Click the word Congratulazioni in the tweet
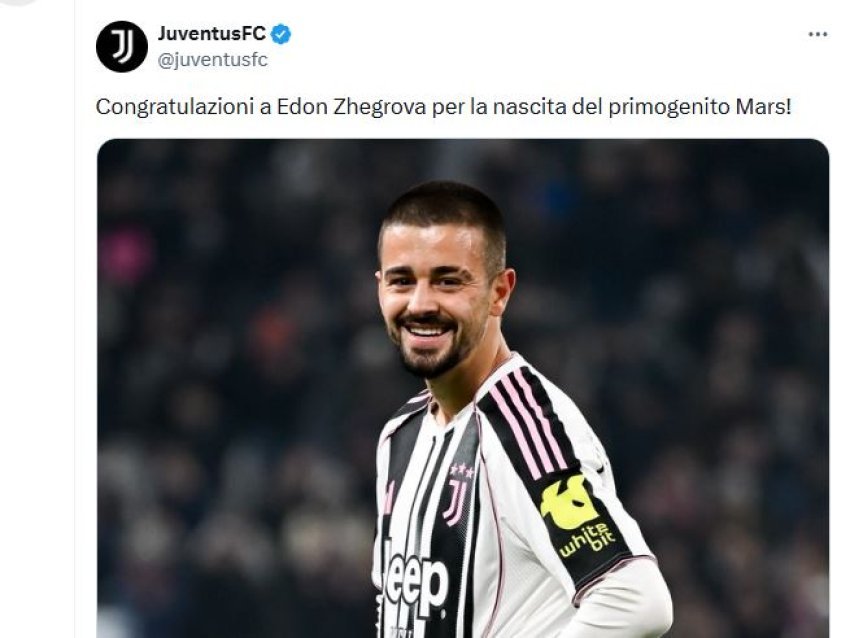Image resolution: width=850 pixels, height=638 pixels. point(175,107)
